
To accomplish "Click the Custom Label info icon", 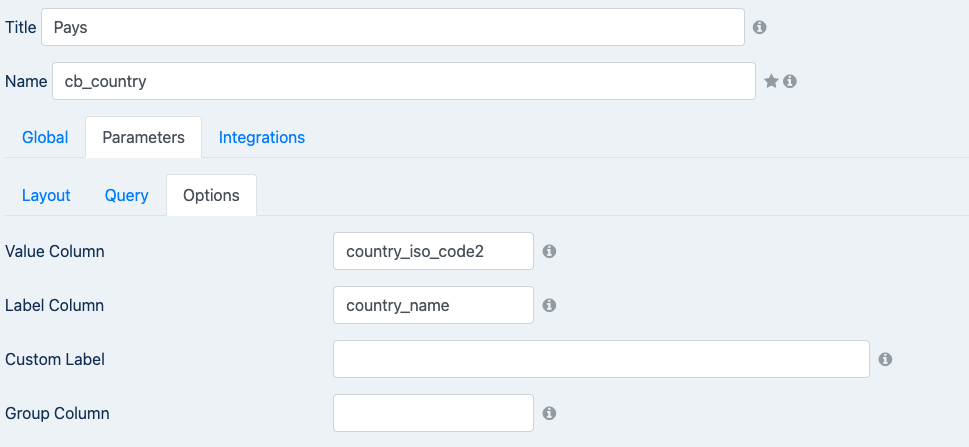I will (885, 359).
